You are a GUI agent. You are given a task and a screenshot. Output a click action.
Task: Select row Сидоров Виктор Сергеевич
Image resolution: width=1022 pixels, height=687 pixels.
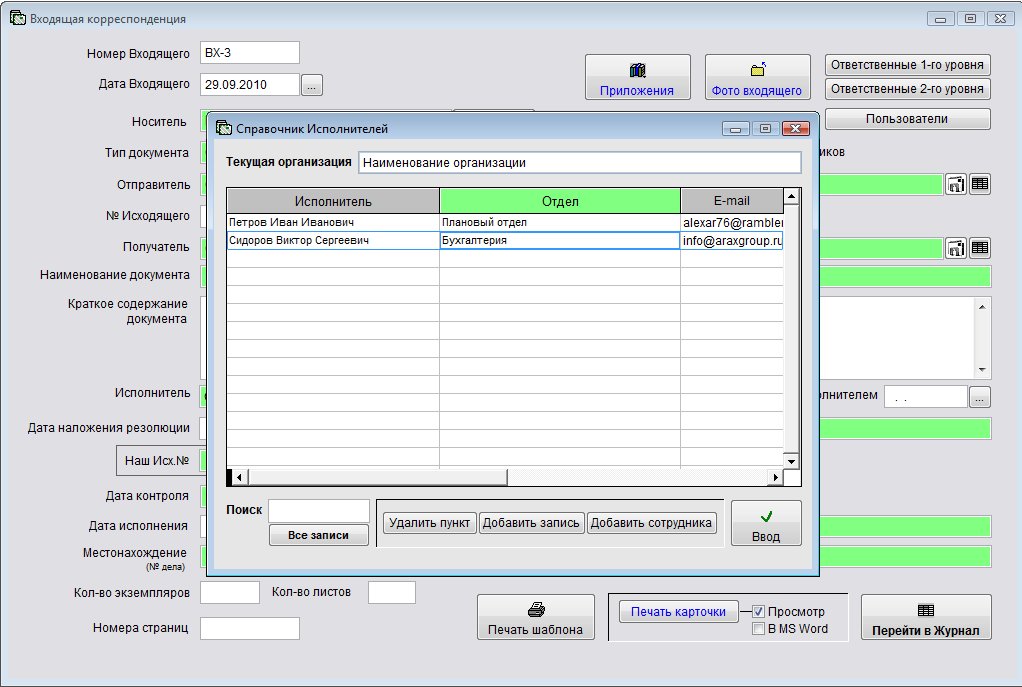coord(333,241)
